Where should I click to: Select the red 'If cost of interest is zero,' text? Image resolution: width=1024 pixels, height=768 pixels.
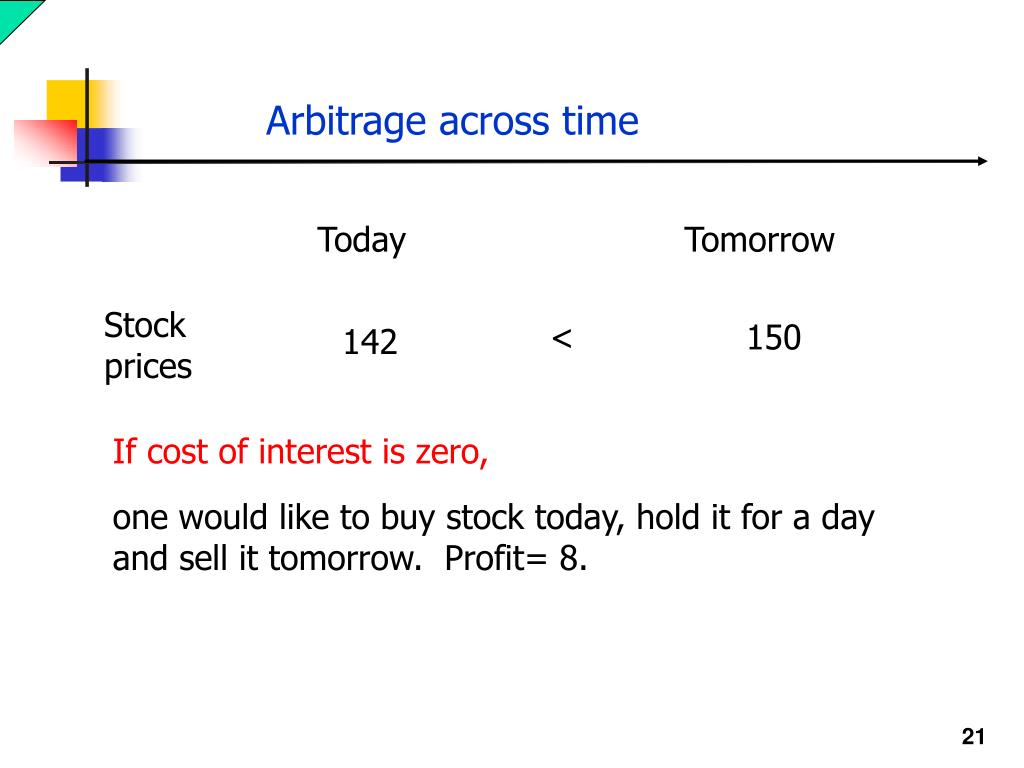tap(300, 452)
